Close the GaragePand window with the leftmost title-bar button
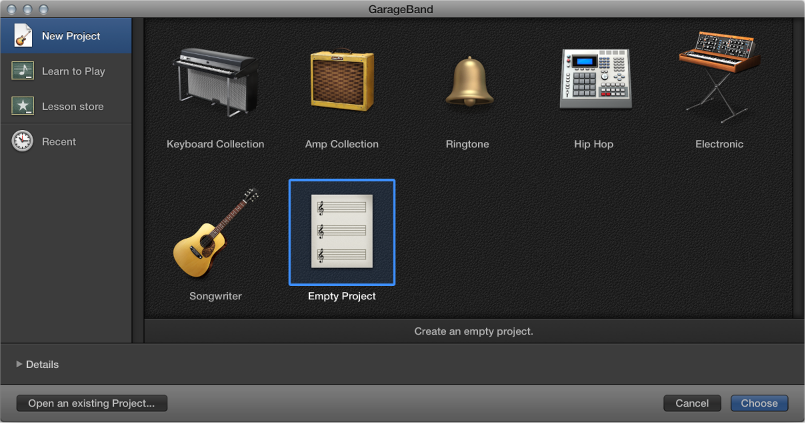The image size is (806, 424). (x=11, y=9)
